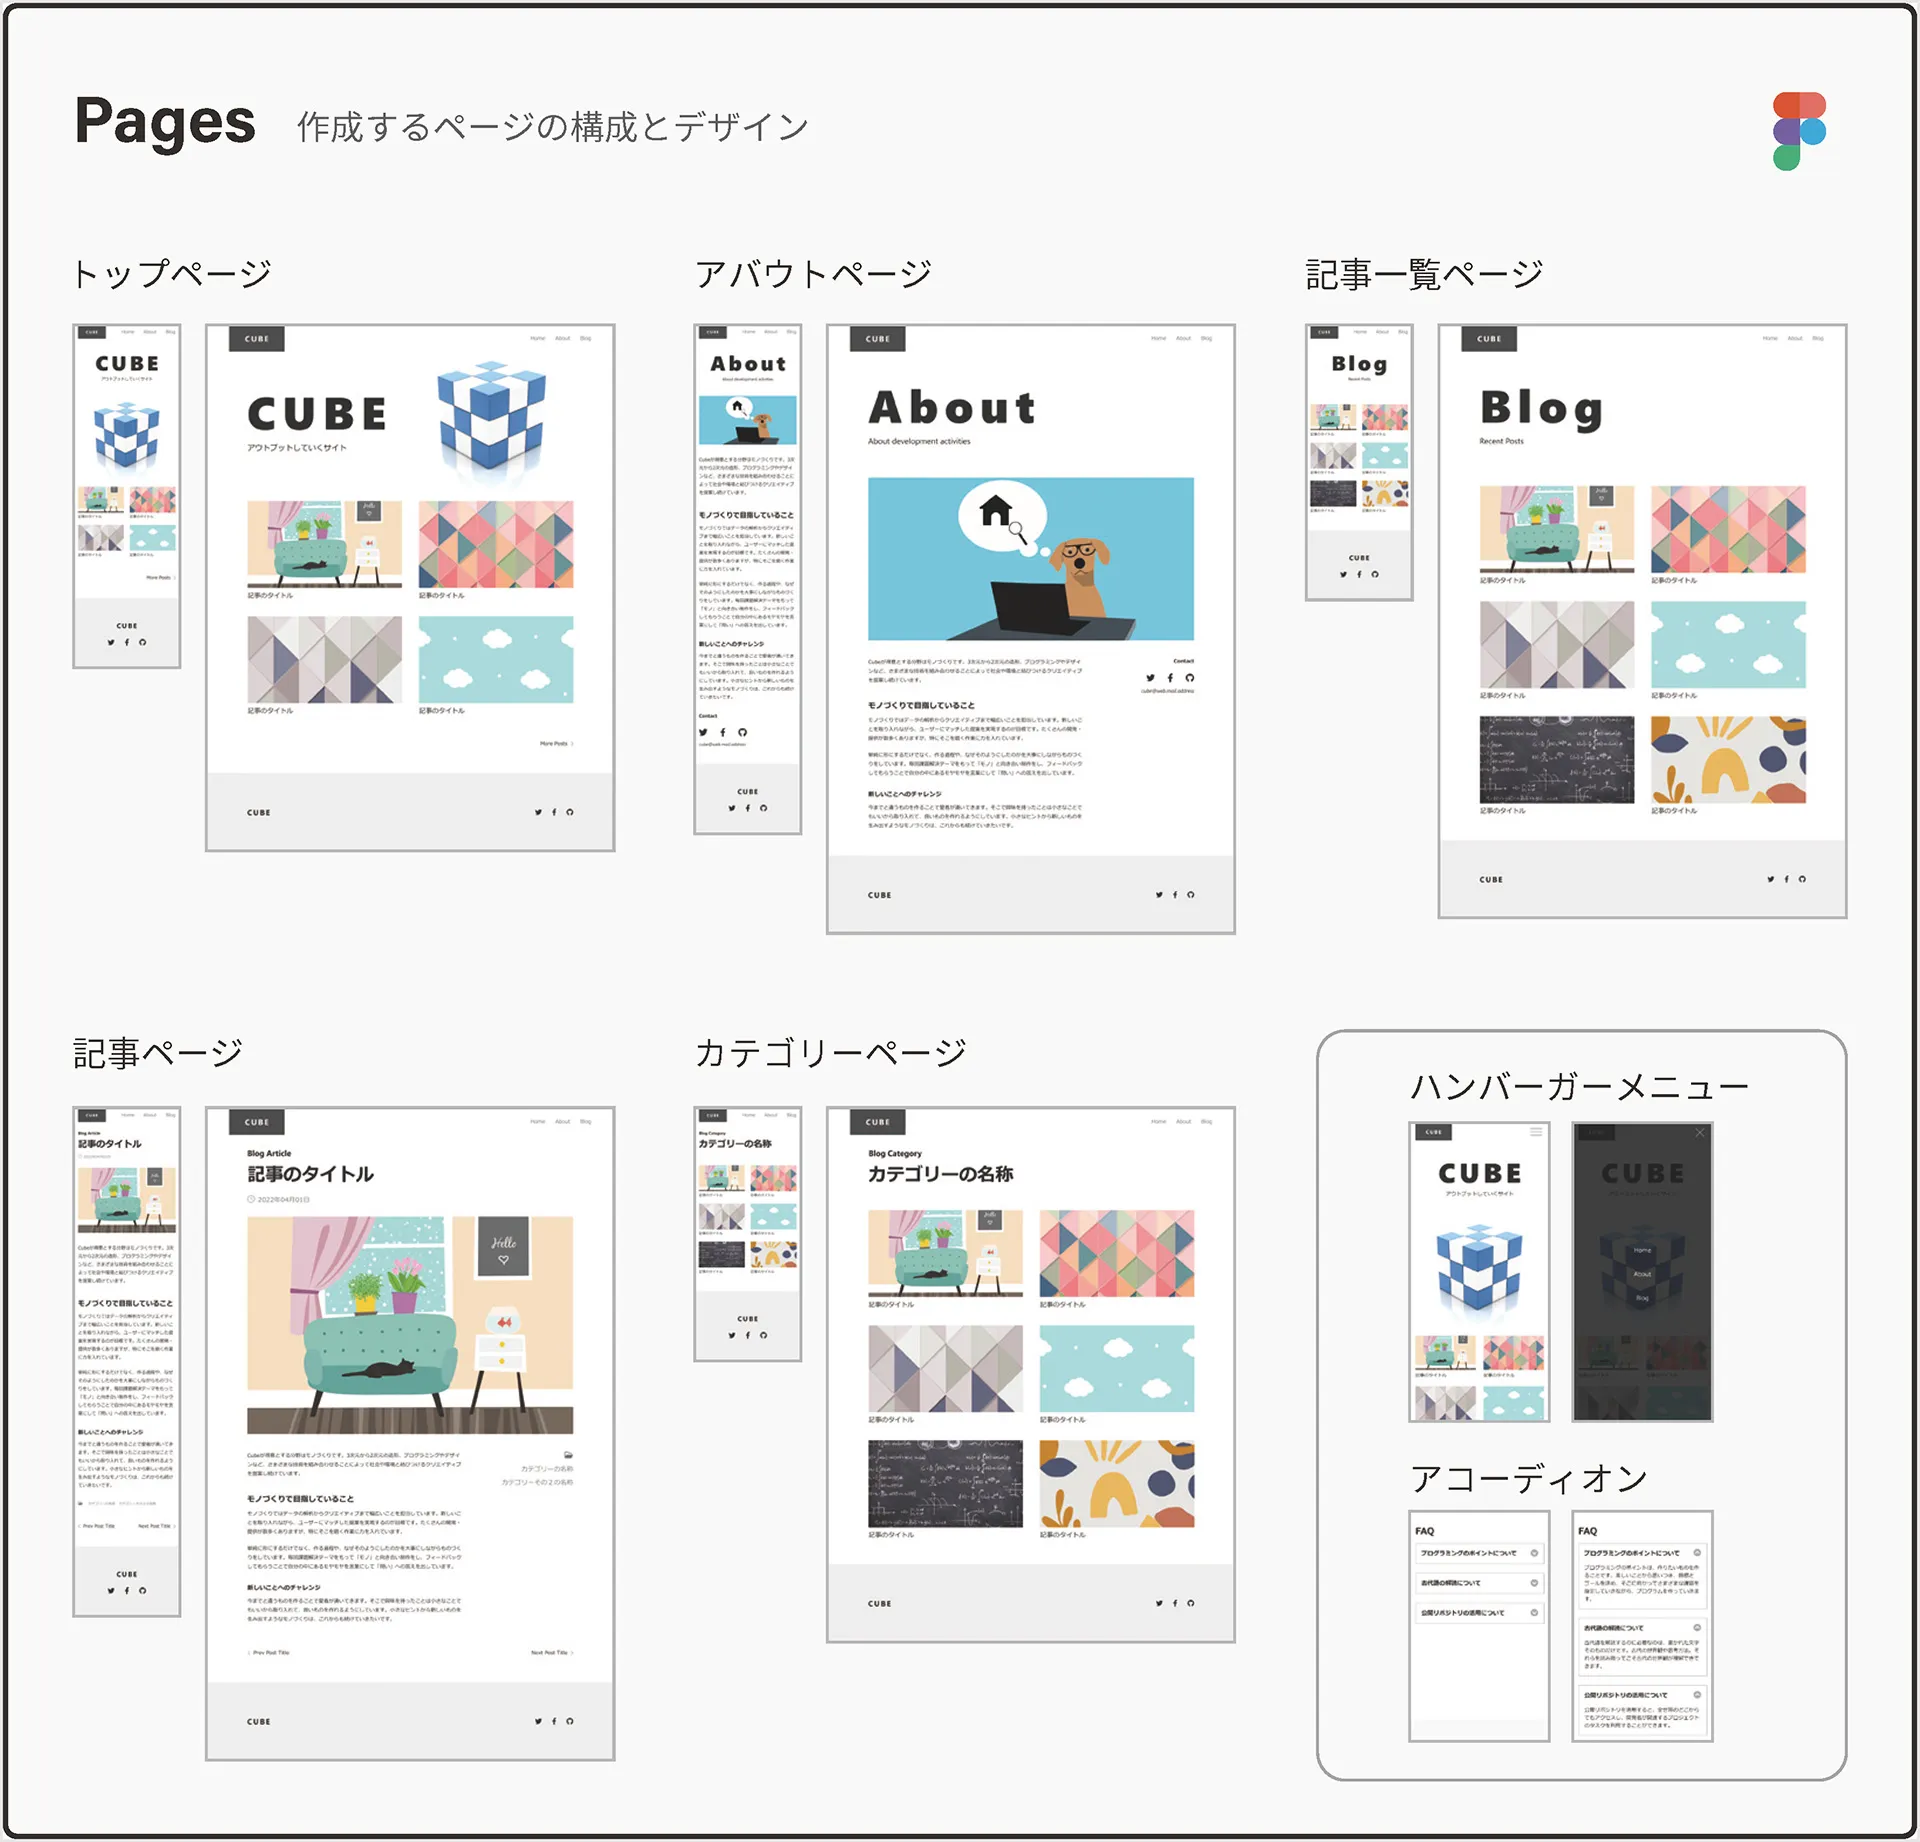Screen dimensions: 1920x1842
Task: Collapse the 公開リポジトリの活用について expanded accordion
Action: tap(1698, 1695)
